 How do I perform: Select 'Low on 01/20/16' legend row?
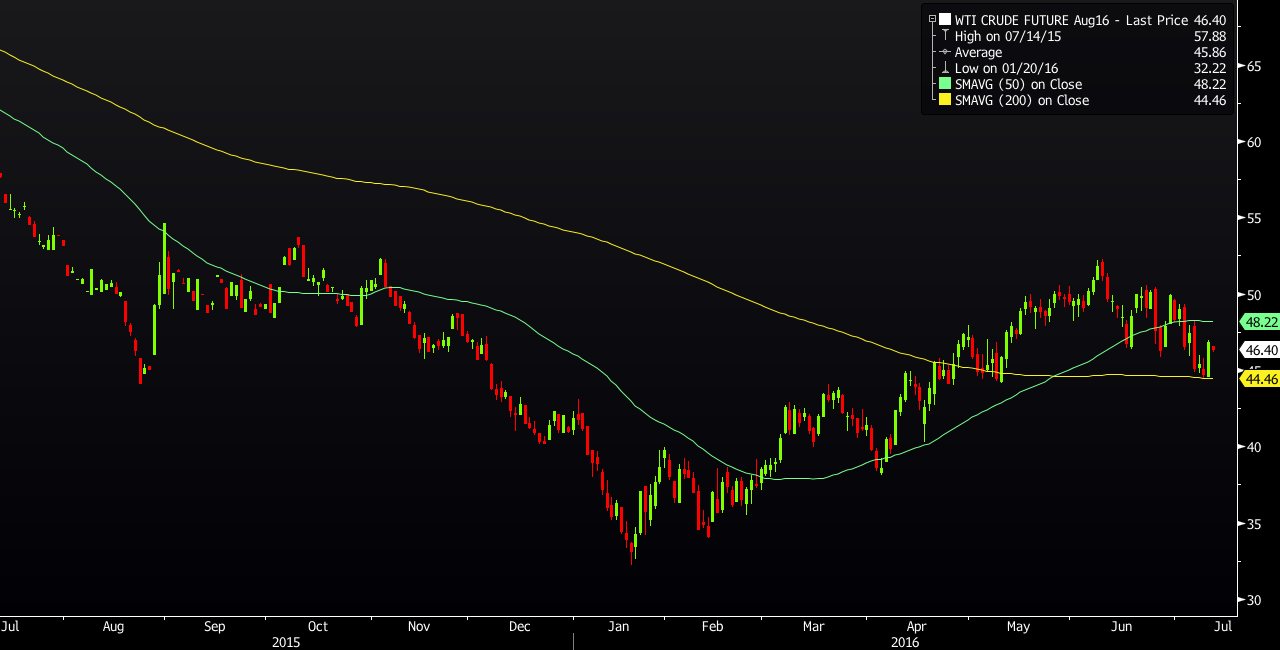pyautogui.click(x=1007, y=68)
